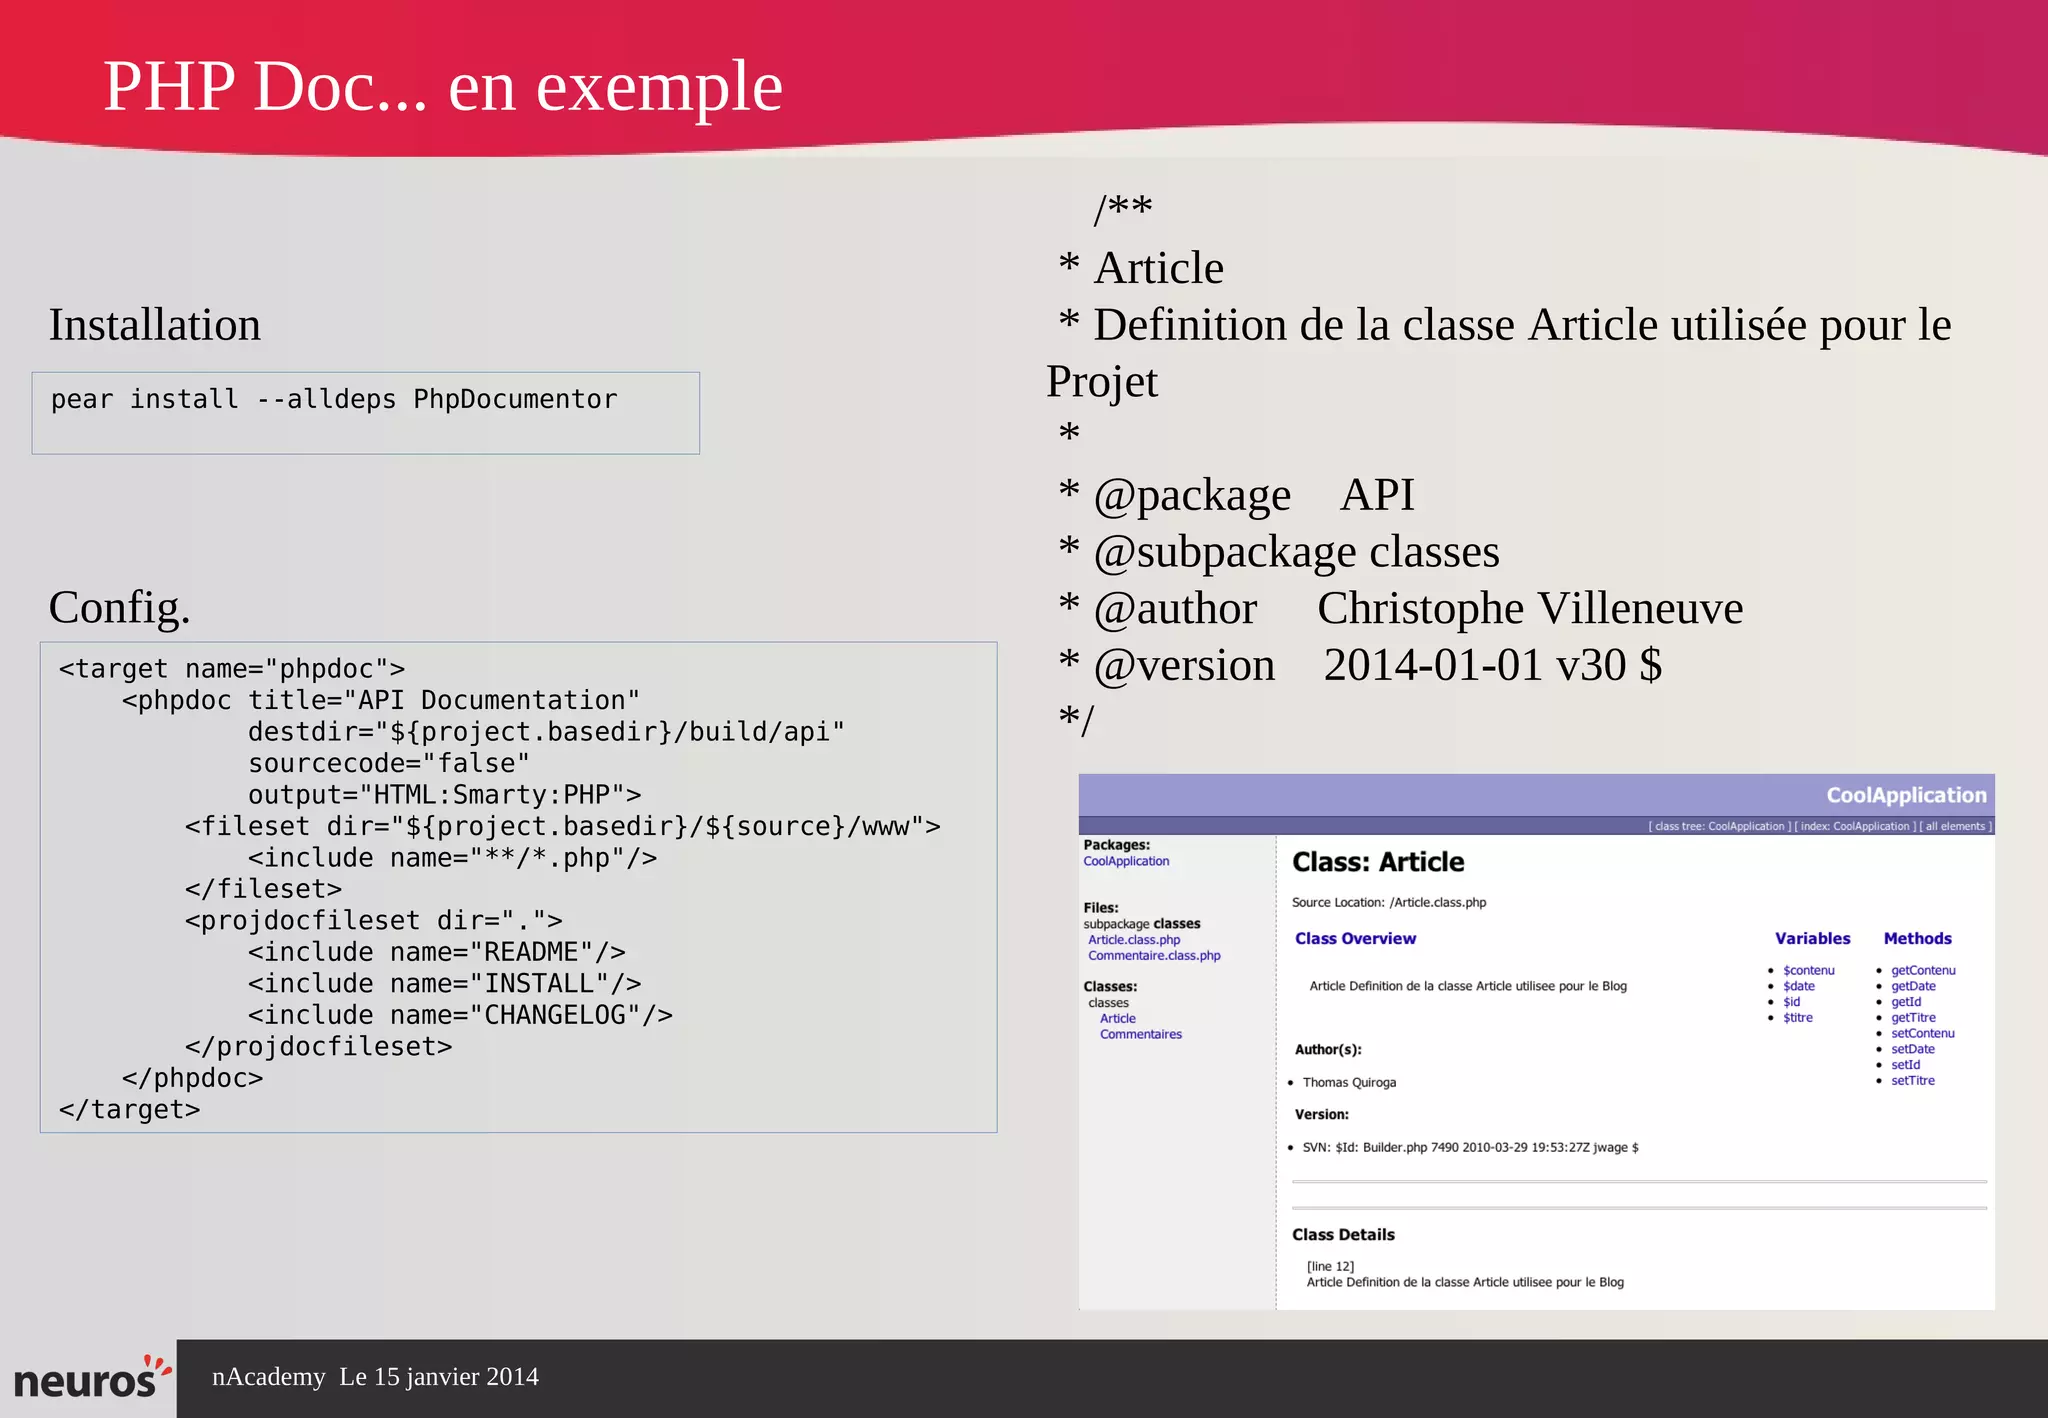
Task: Open the setId method link
Action: pyautogui.click(x=1905, y=1065)
